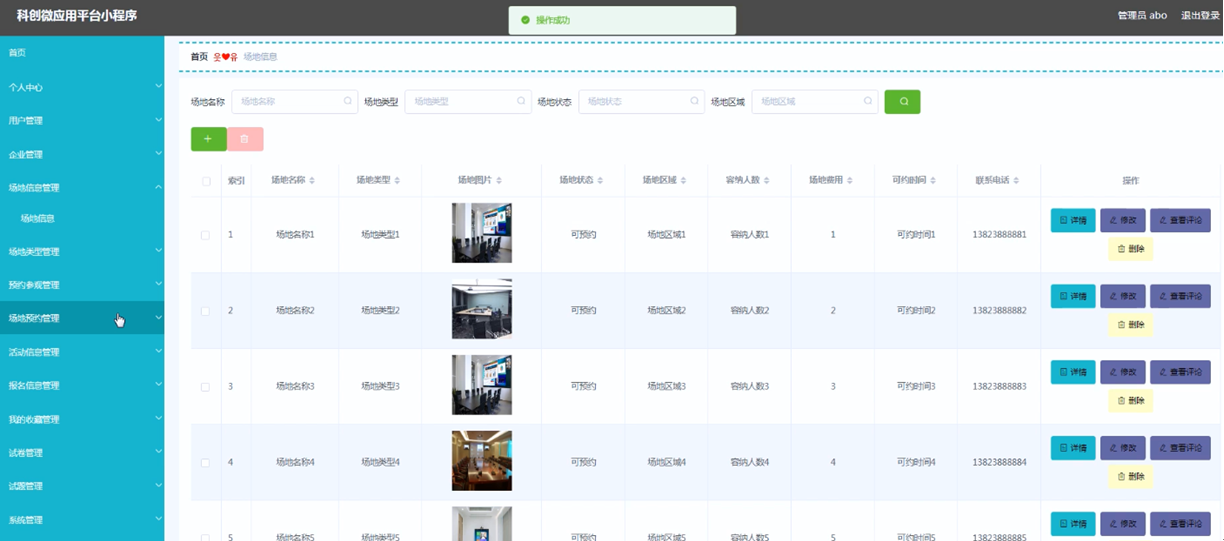Click 退出登录 link at top right
The width and height of the screenshot is (1224, 541).
coord(1199,16)
